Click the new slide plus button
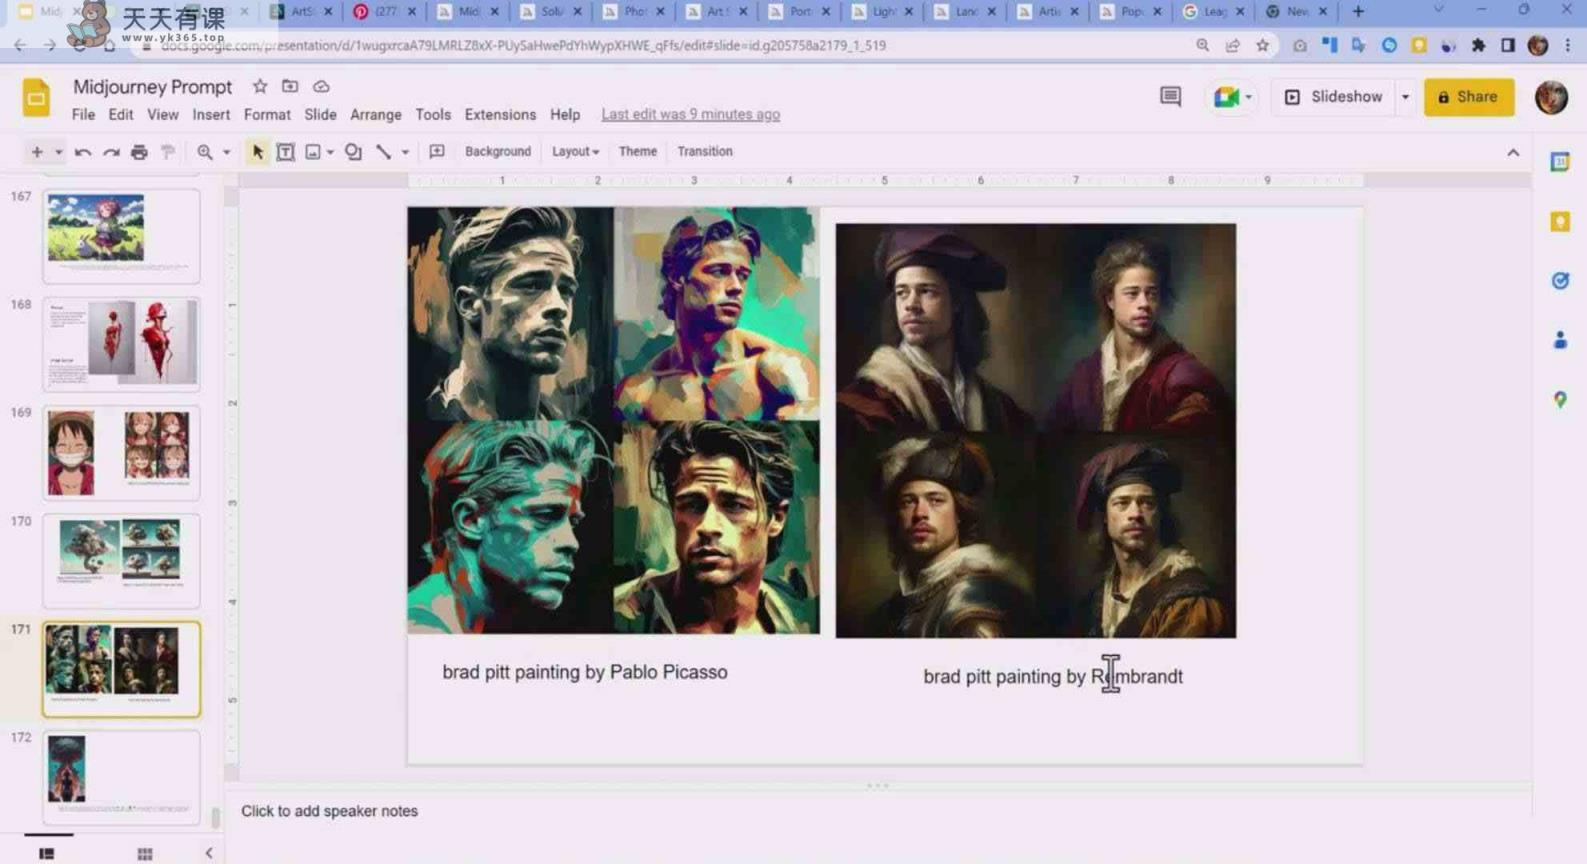 coord(37,152)
